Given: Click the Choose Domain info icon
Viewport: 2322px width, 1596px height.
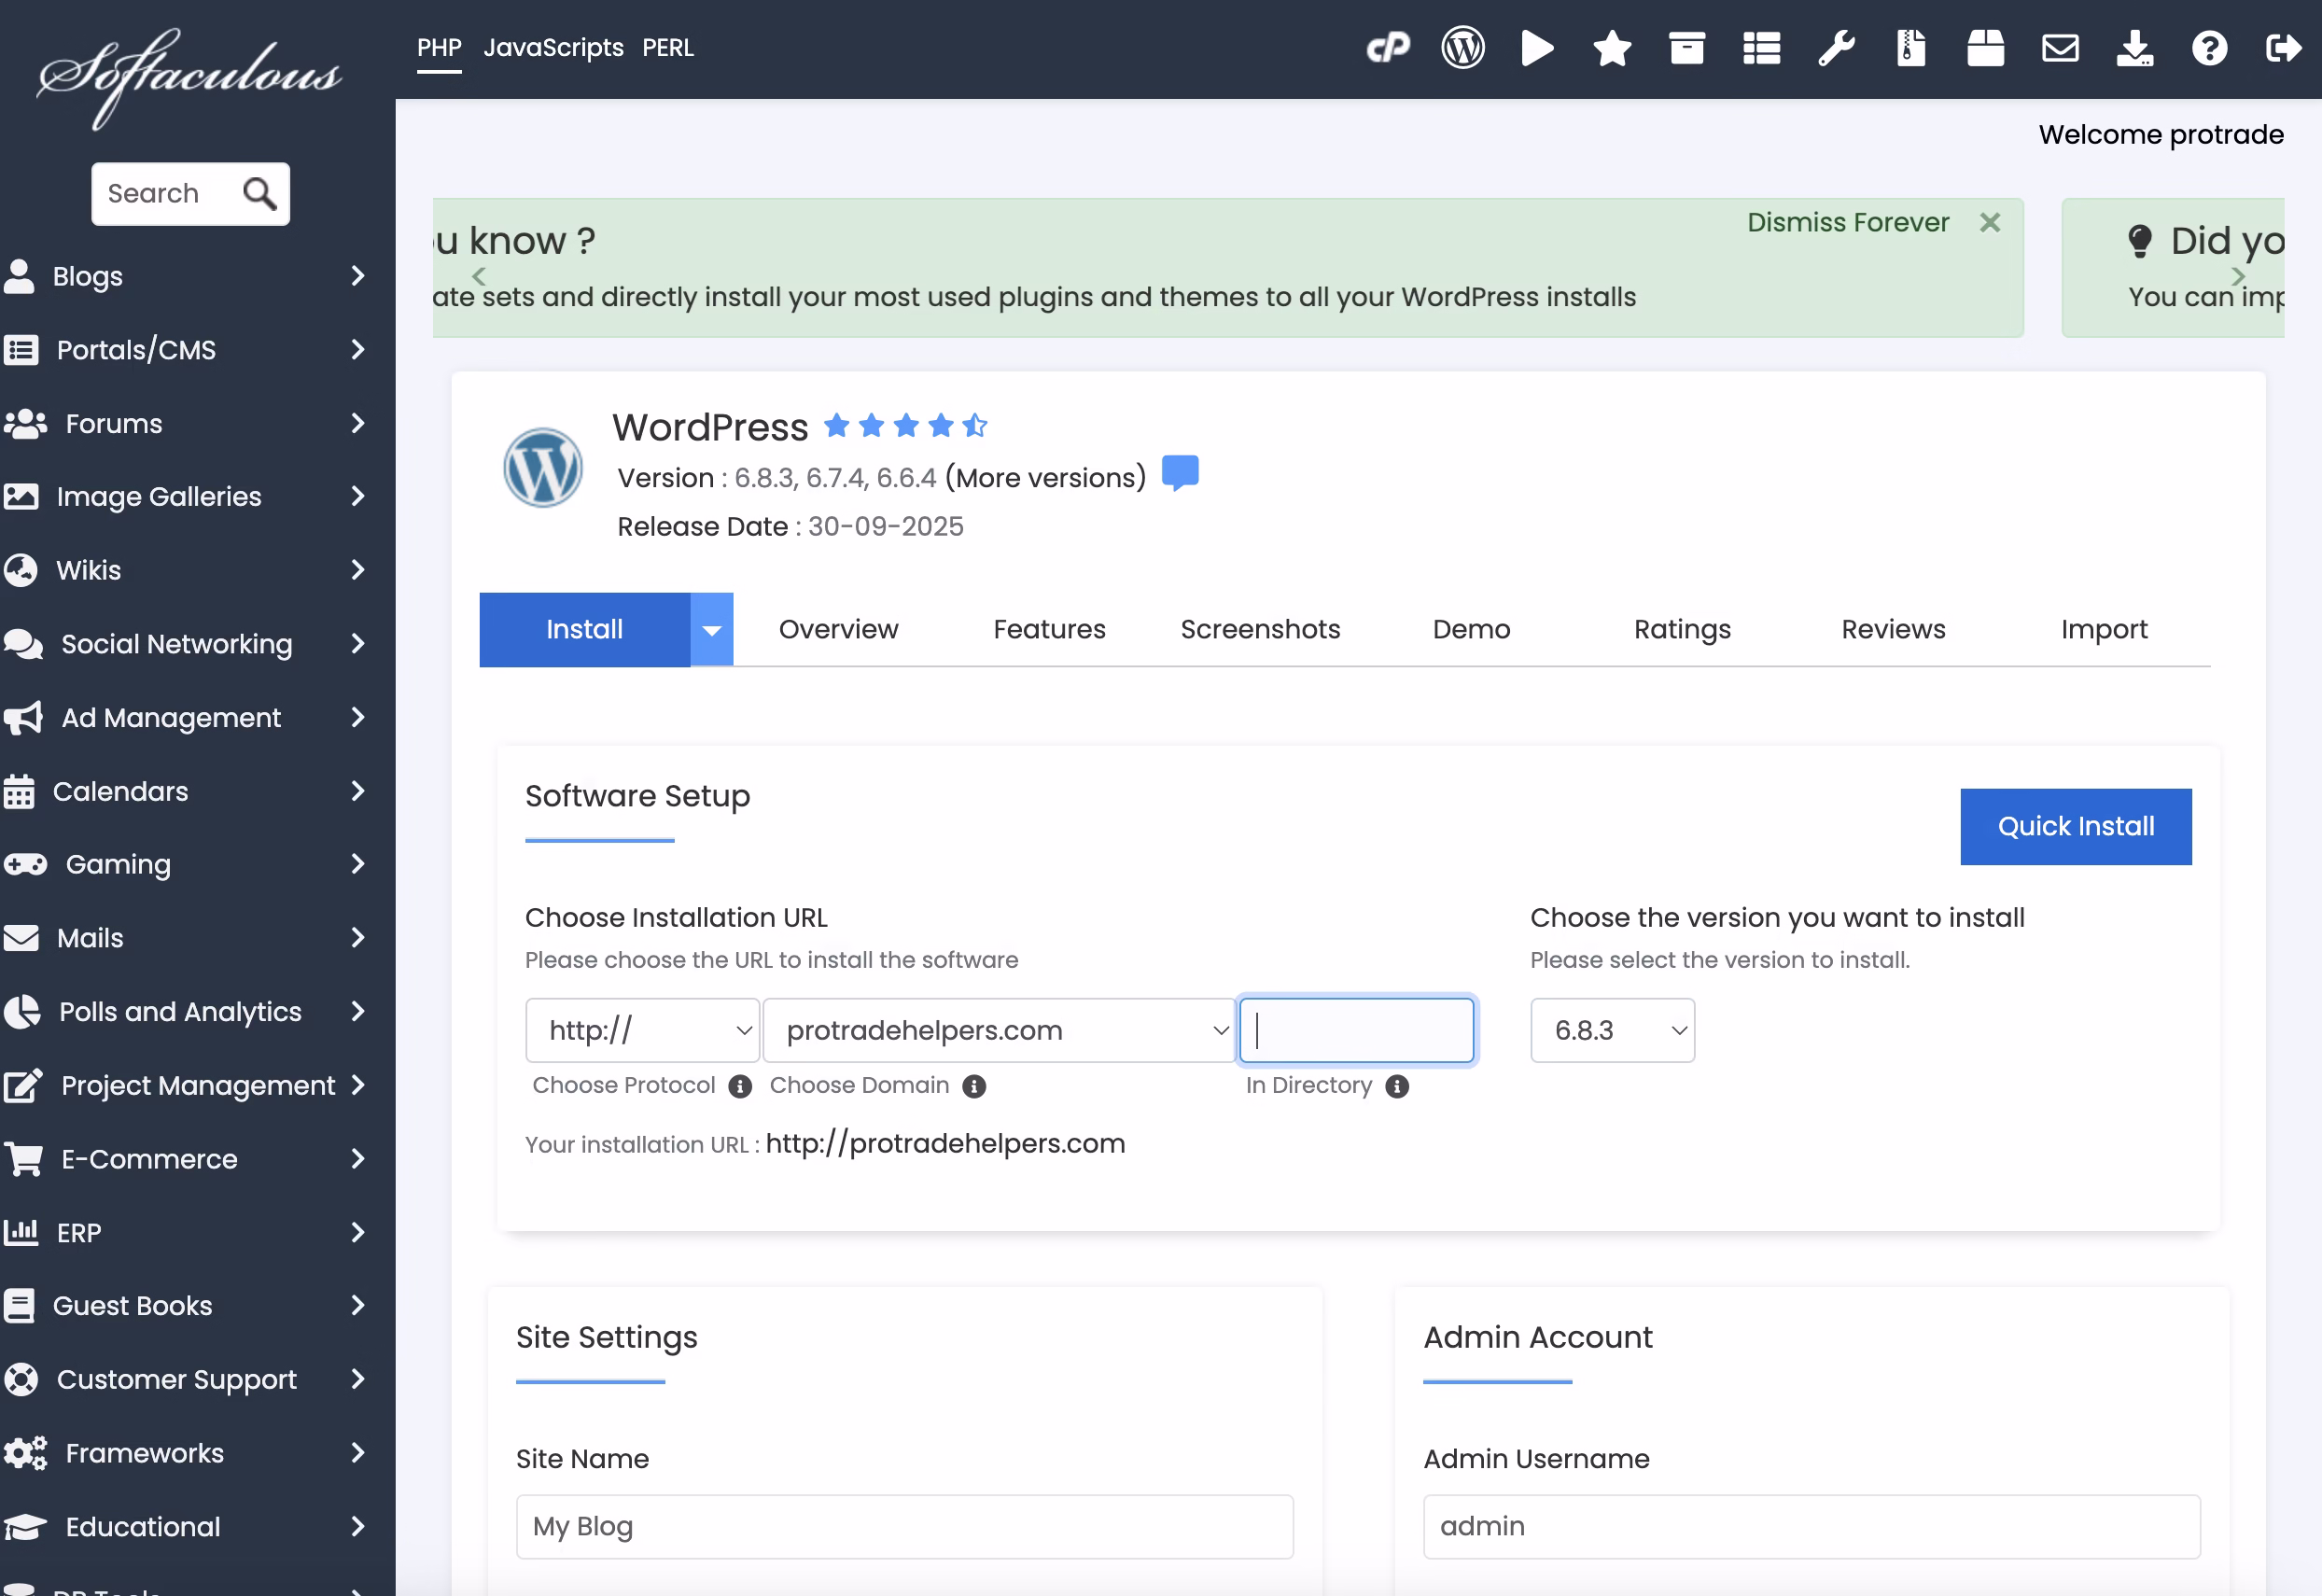Looking at the screenshot, I should pos(974,1086).
